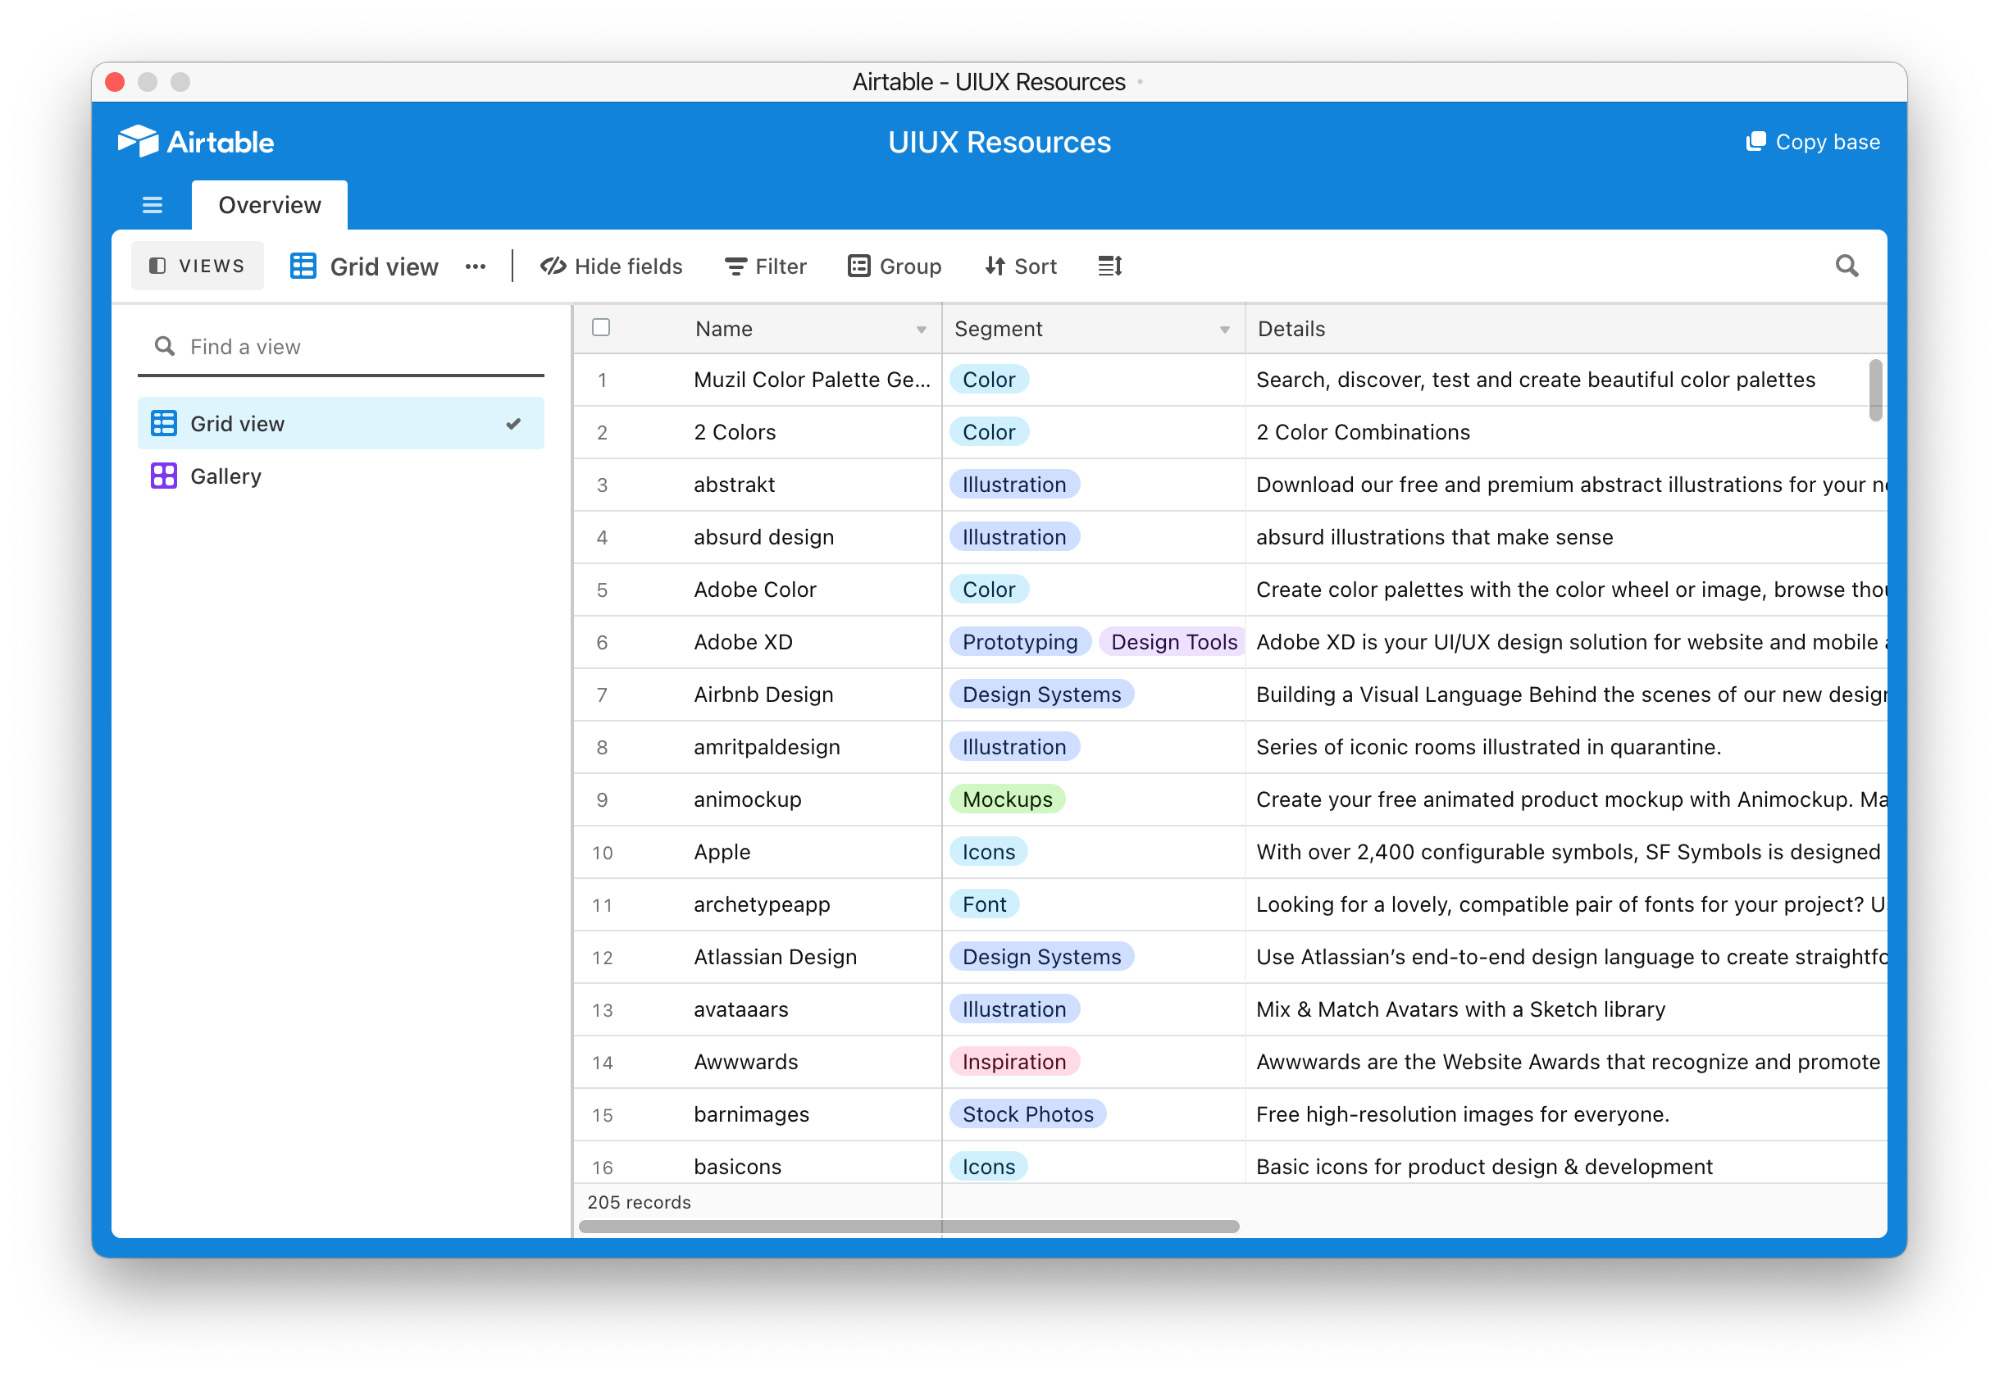Image resolution: width=1999 pixels, height=1380 pixels.
Task: Click the Adobe XD name cell
Action: click(812, 642)
